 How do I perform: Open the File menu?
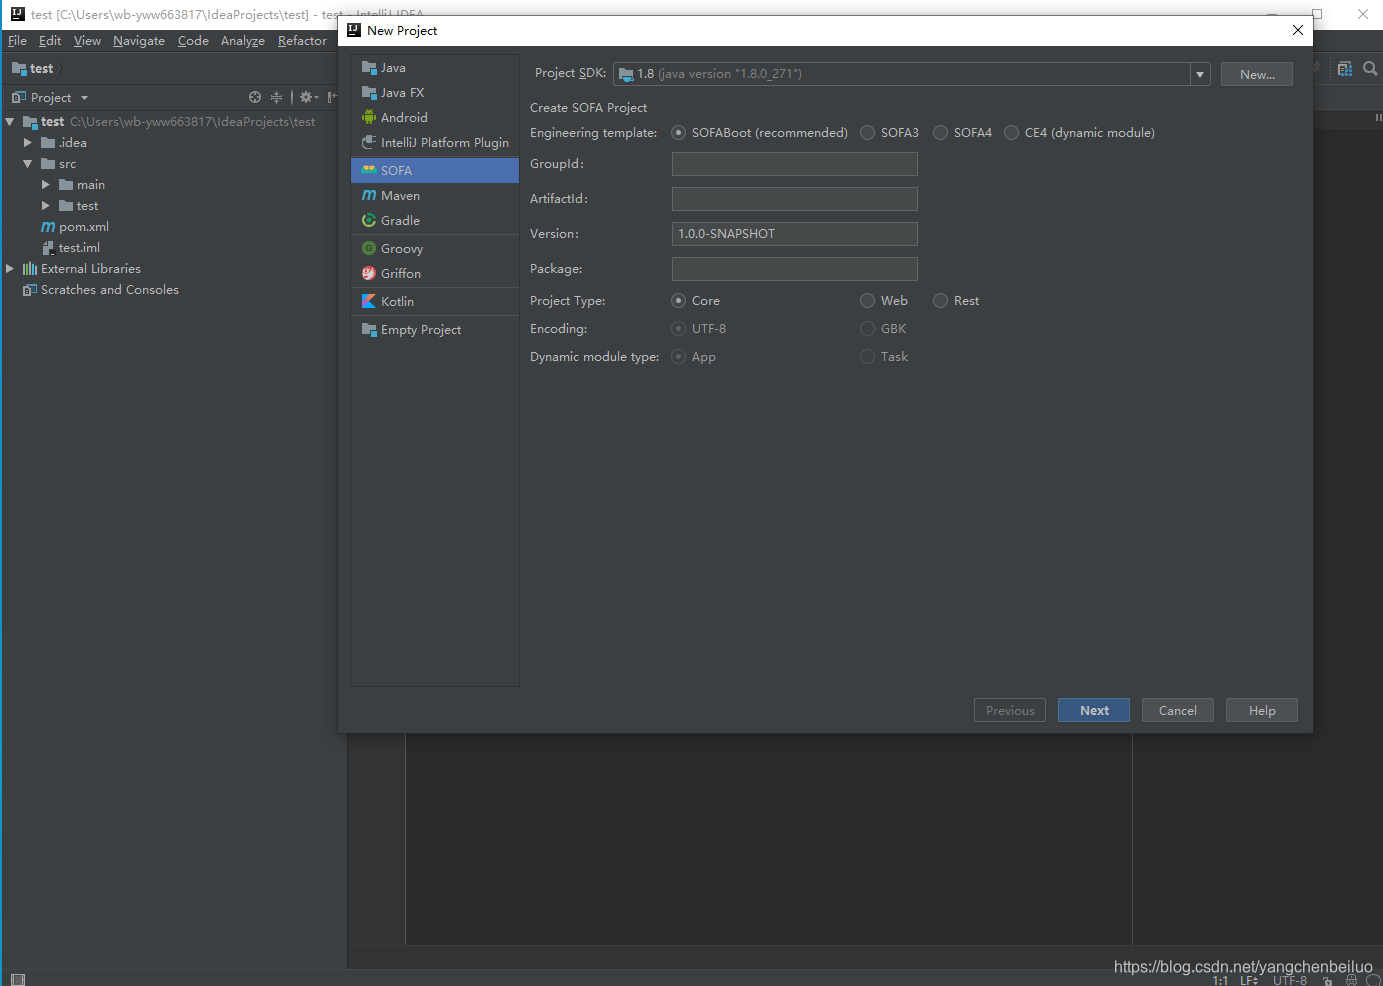[x=17, y=41]
